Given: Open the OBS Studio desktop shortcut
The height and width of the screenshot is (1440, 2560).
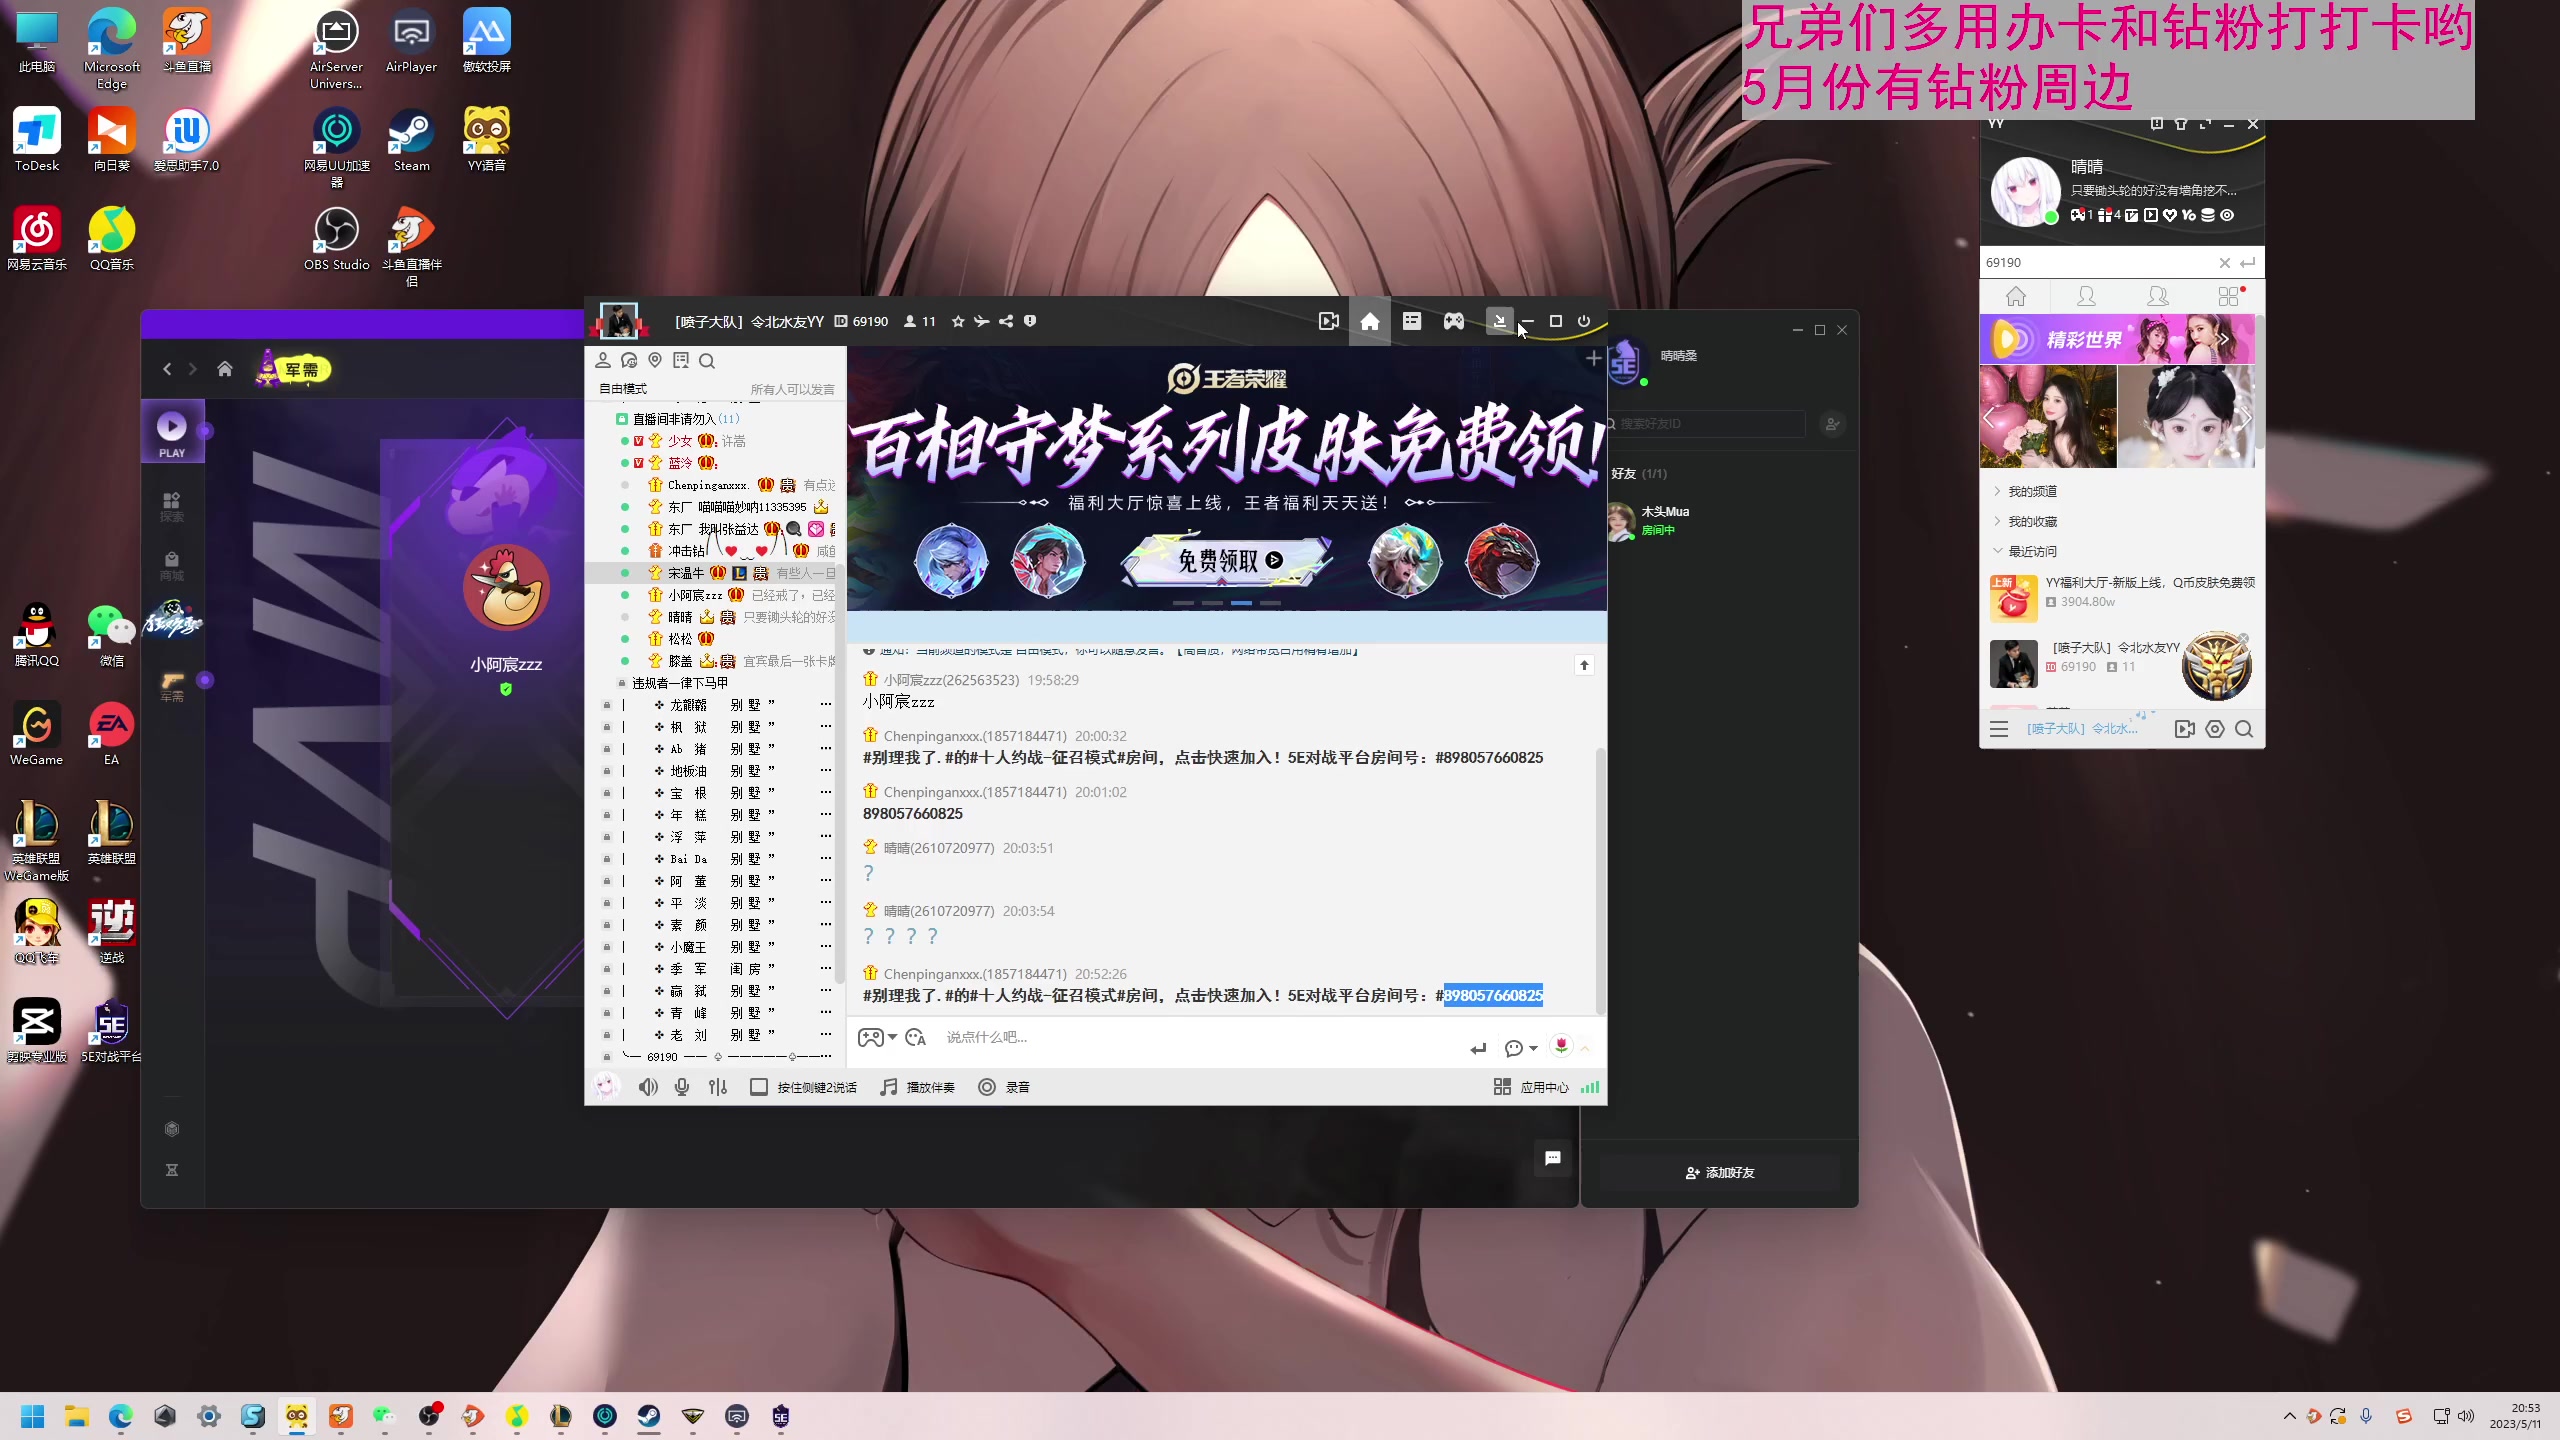Looking at the screenshot, I should [337, 240].
